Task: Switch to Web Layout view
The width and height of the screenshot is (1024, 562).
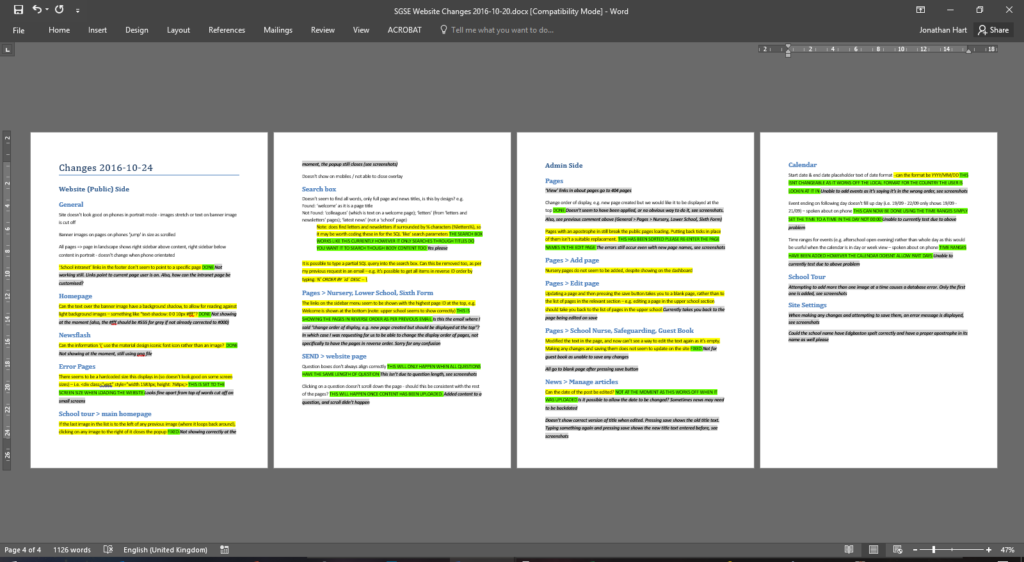Action: click(897, 550)
